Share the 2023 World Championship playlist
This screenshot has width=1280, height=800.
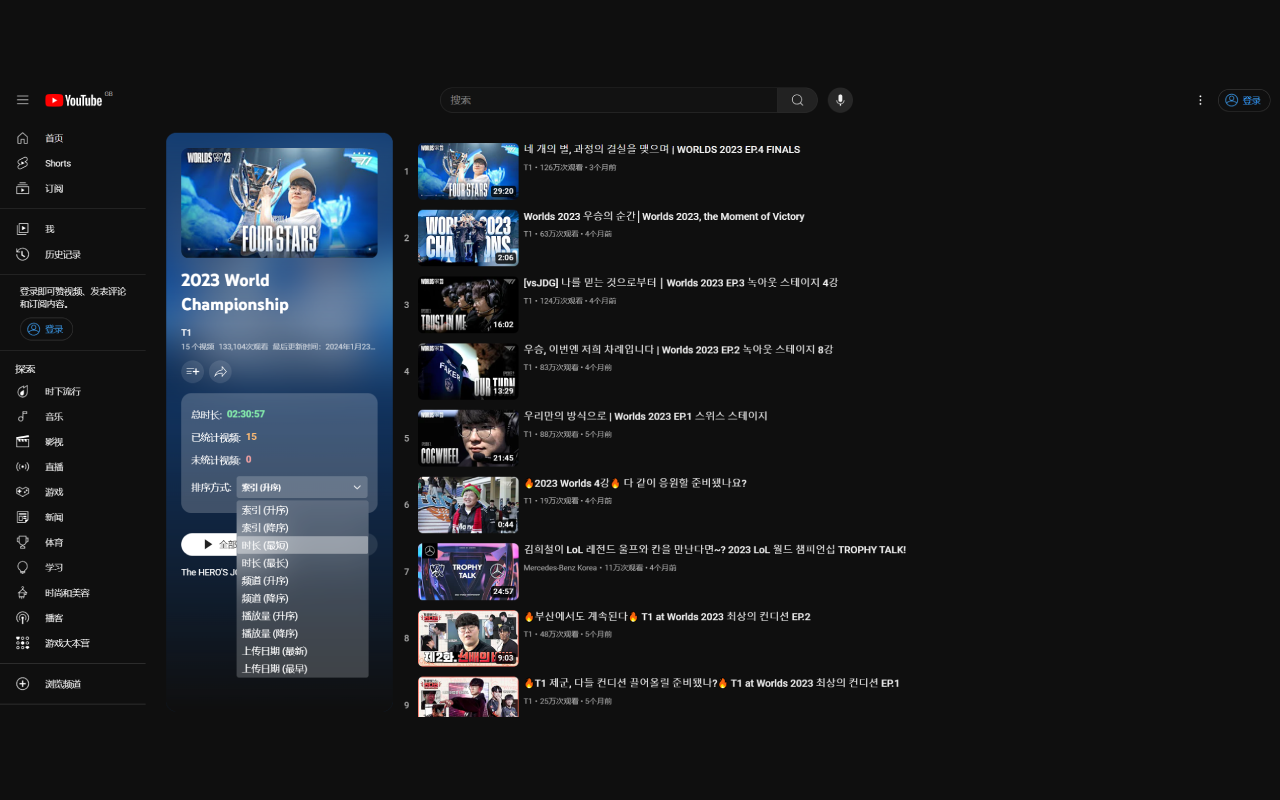point(220,371)
